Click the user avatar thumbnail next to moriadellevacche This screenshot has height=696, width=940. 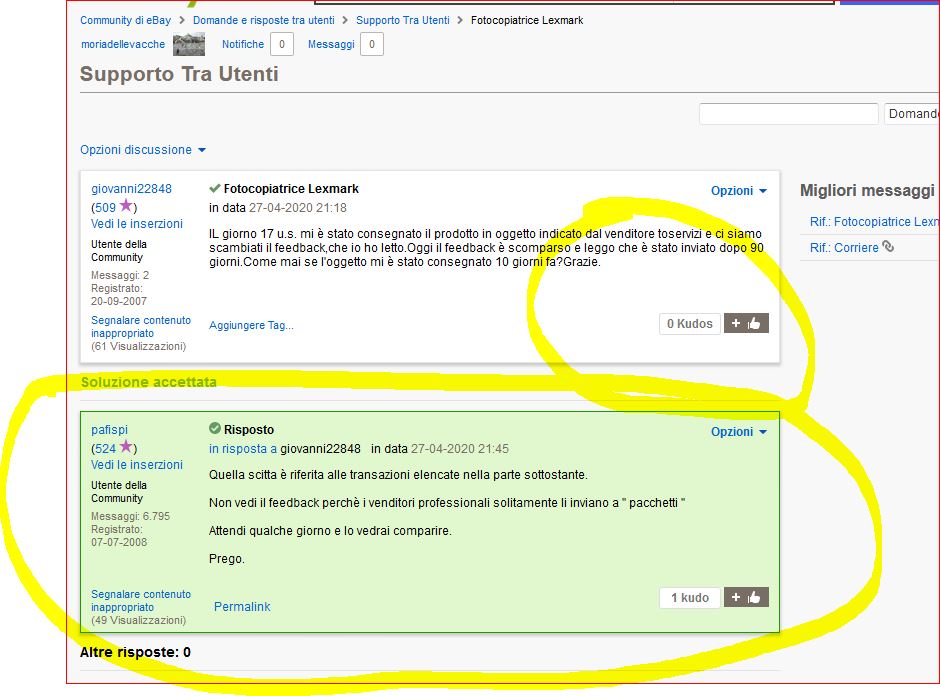[188, 44]
